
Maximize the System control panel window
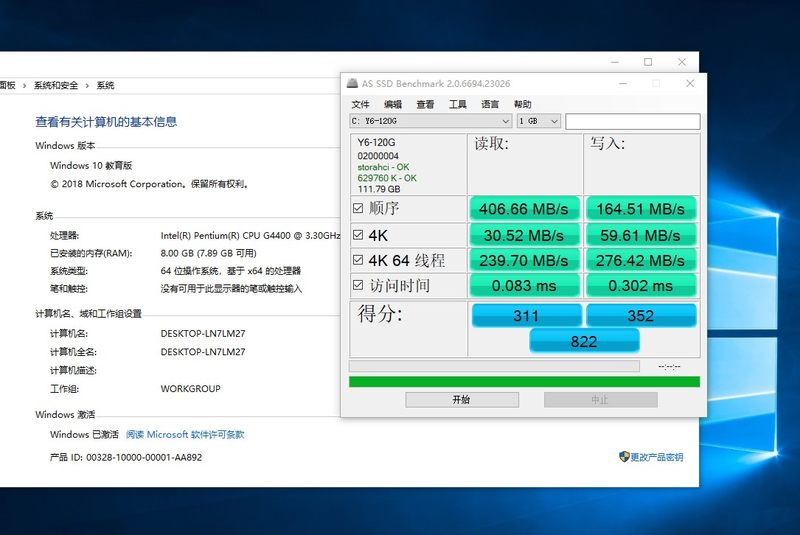pyautogui.click(x=648, y=62)
